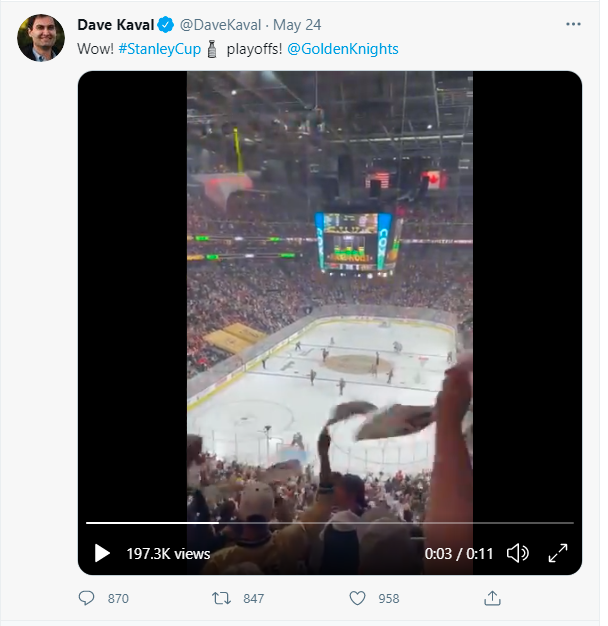The width and height of the screenshot is (608, 626).
Task: Click the 870 replies count
Action: point(118,598)
